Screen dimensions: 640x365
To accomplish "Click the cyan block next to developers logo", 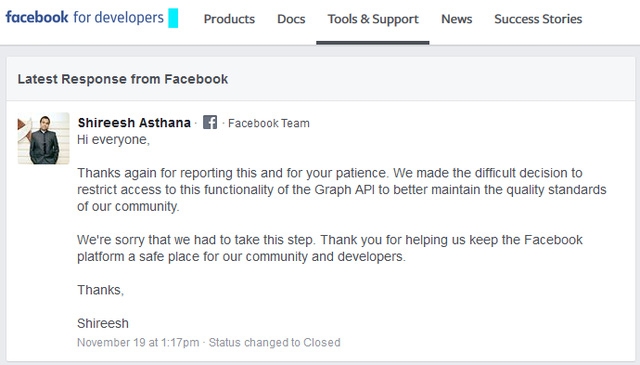I will pos(173,18).
